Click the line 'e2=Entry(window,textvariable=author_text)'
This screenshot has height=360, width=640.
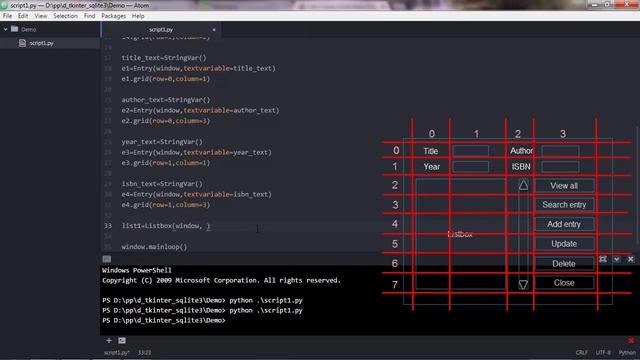(x=200, y=110)
